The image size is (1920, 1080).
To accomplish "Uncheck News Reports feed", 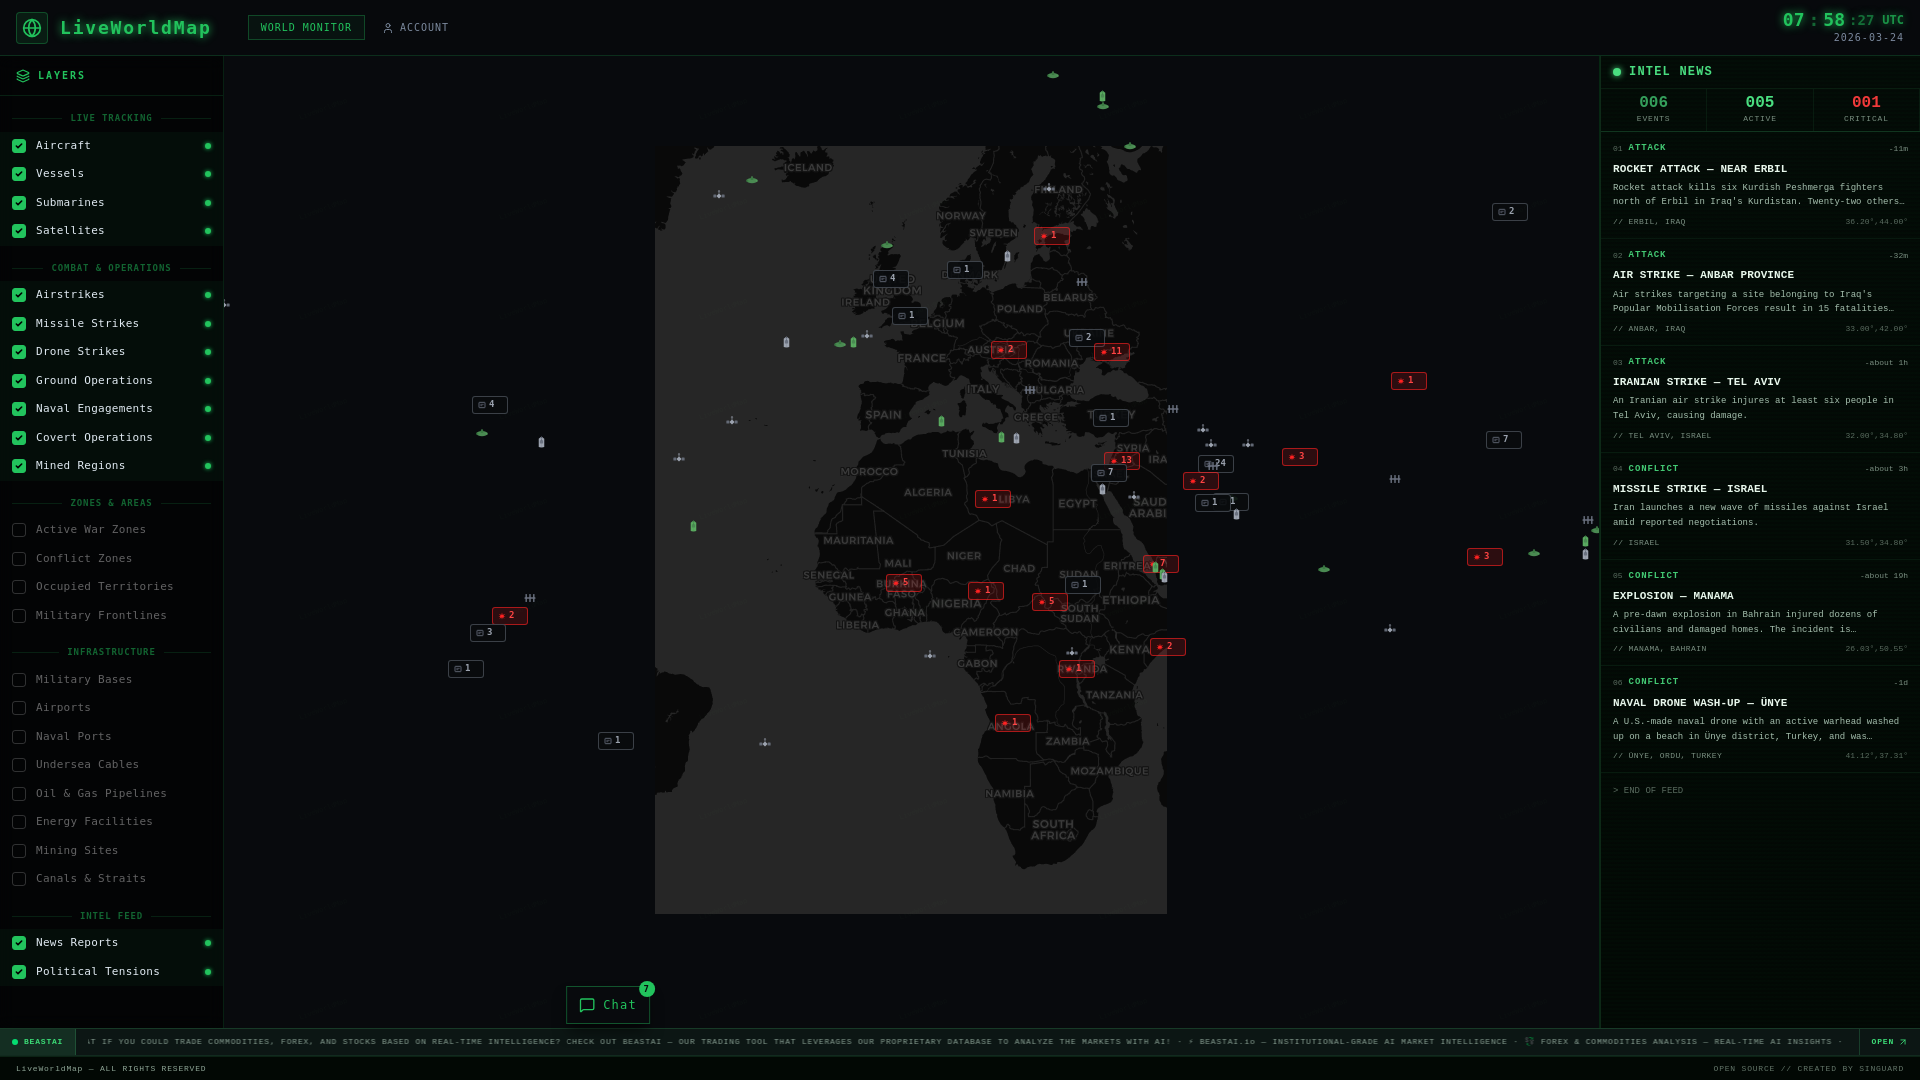I will tap(19, 943).
